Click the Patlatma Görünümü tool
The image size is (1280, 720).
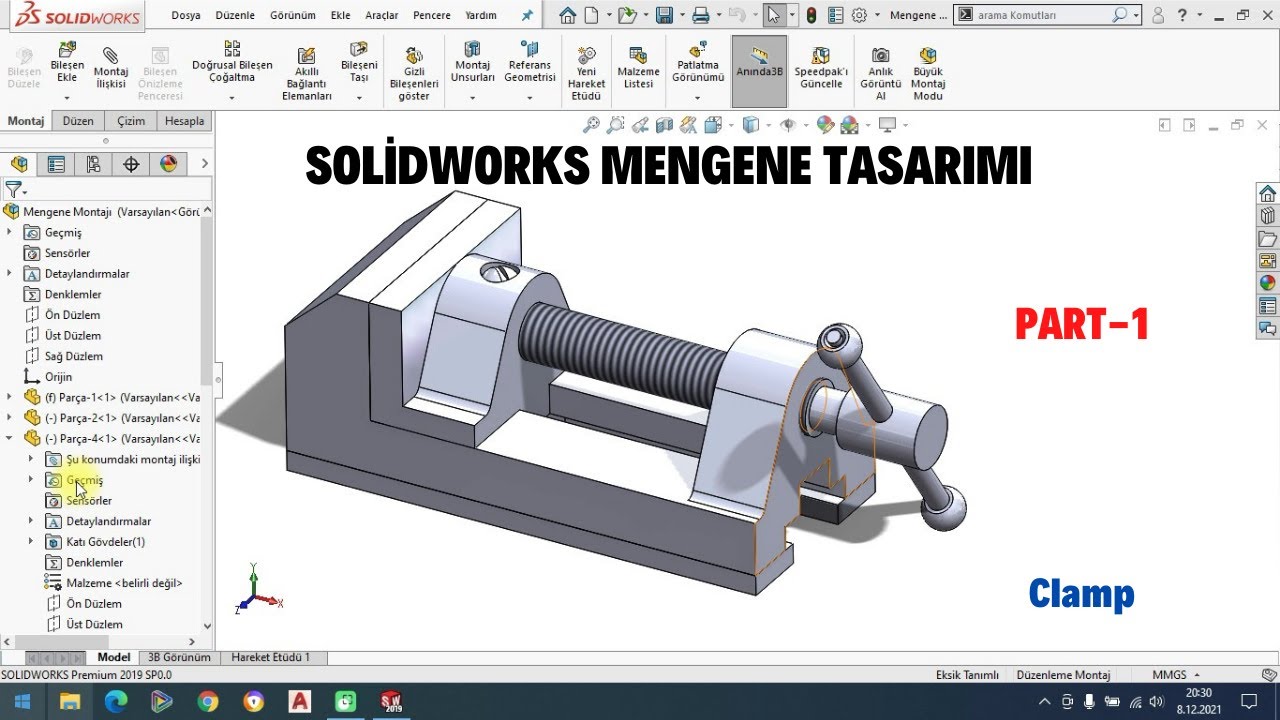point(698,63)
